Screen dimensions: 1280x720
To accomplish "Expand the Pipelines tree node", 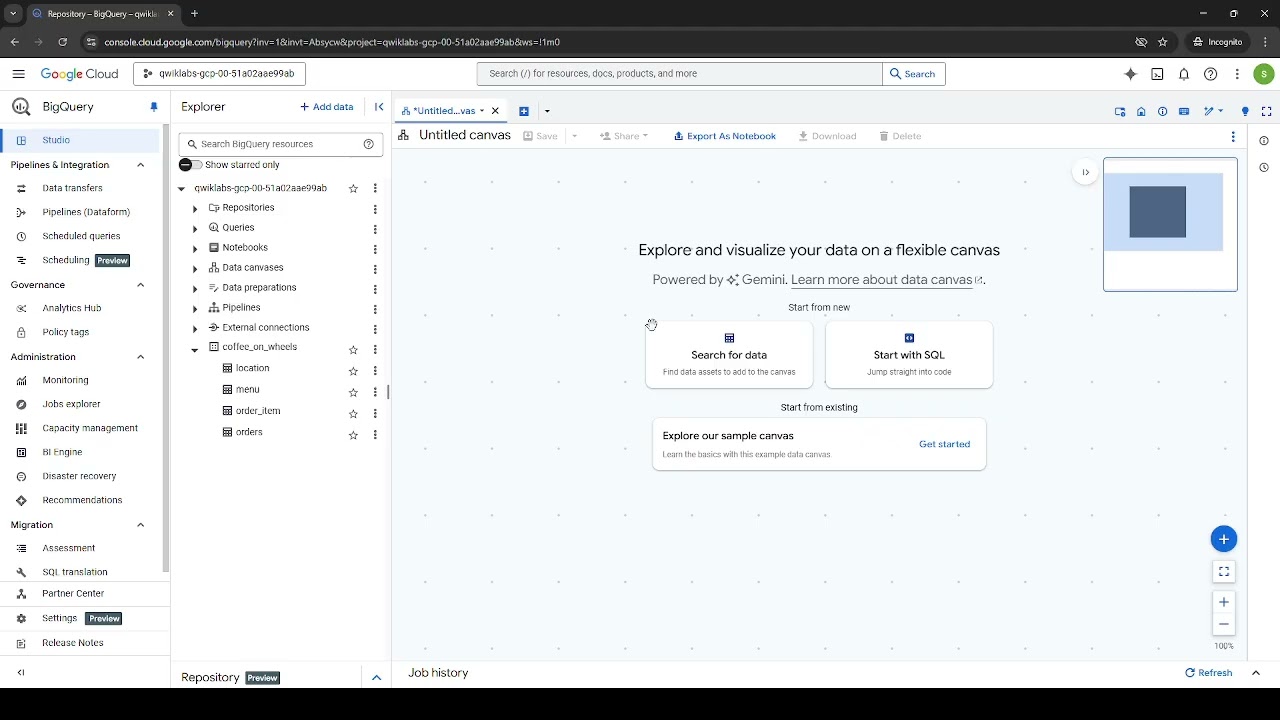I will [195, 309].
